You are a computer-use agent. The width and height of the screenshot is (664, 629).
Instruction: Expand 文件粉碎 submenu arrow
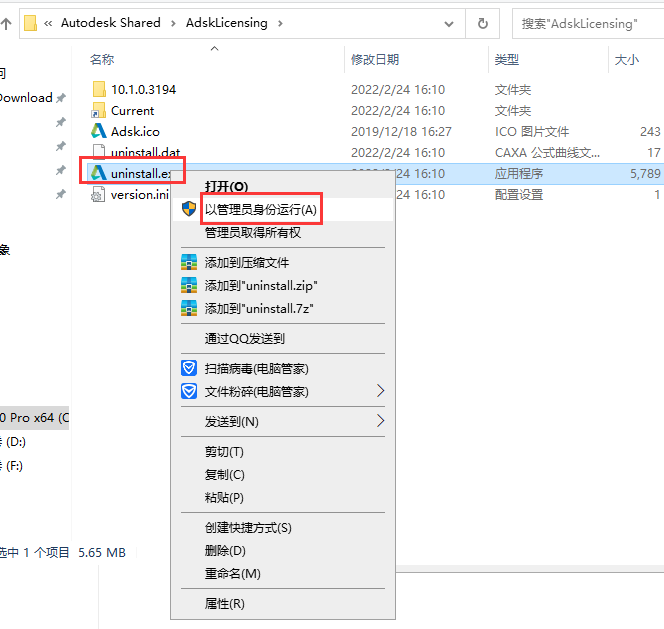coord(380,391)
